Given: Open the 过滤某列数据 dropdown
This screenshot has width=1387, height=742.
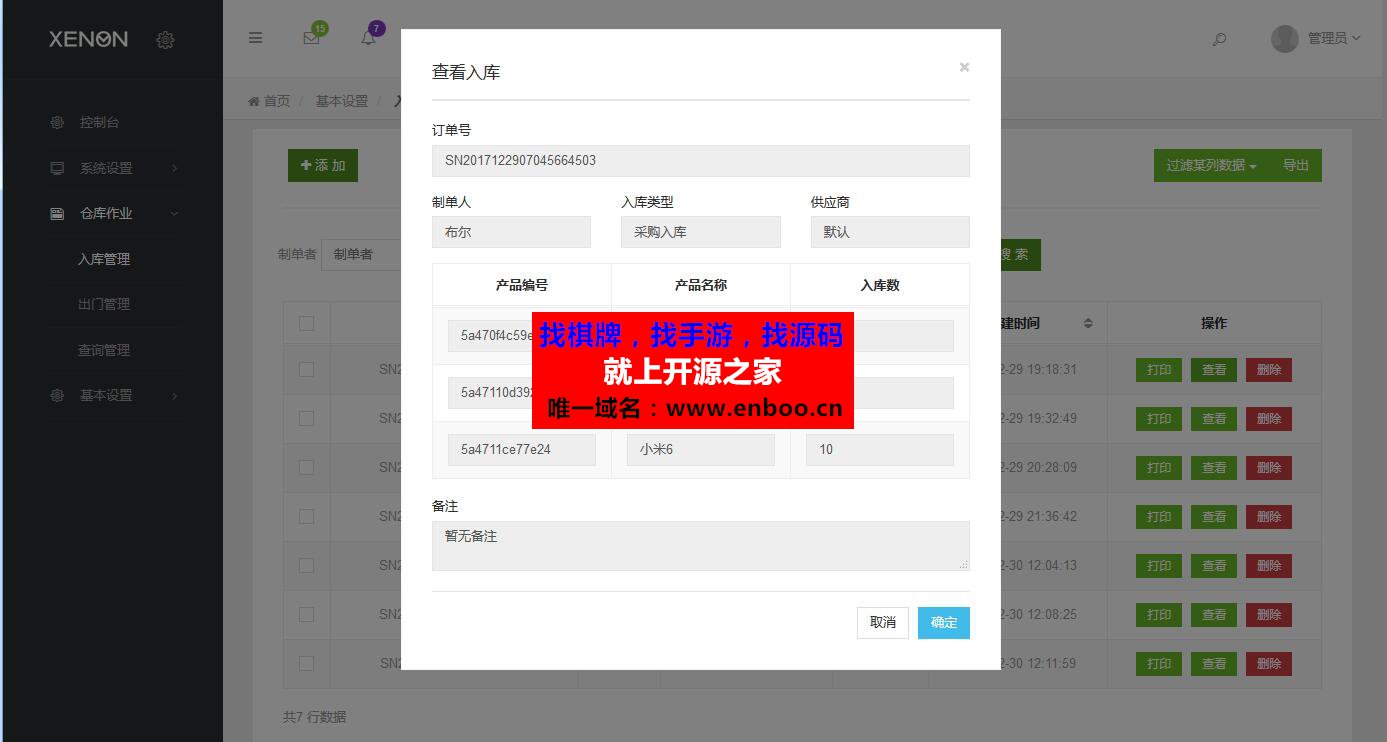Looking at the screenshot, I should [x=1211, y=165].
